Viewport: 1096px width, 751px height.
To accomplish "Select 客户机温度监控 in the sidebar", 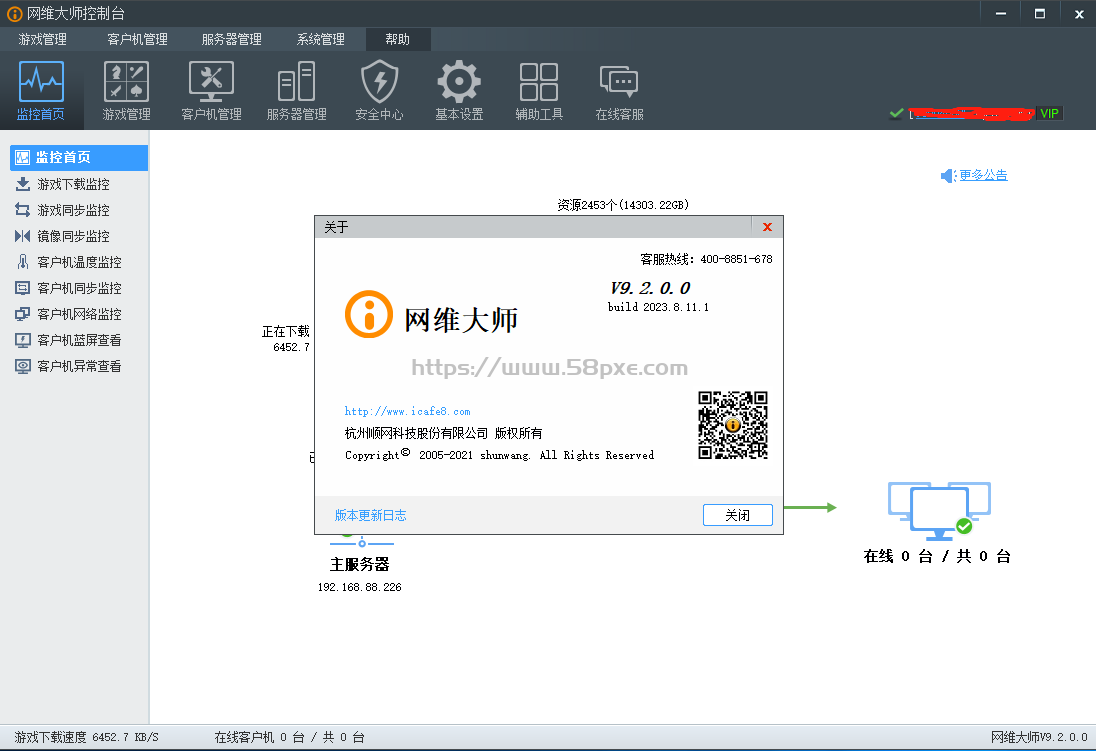I will tap(79, 262).
